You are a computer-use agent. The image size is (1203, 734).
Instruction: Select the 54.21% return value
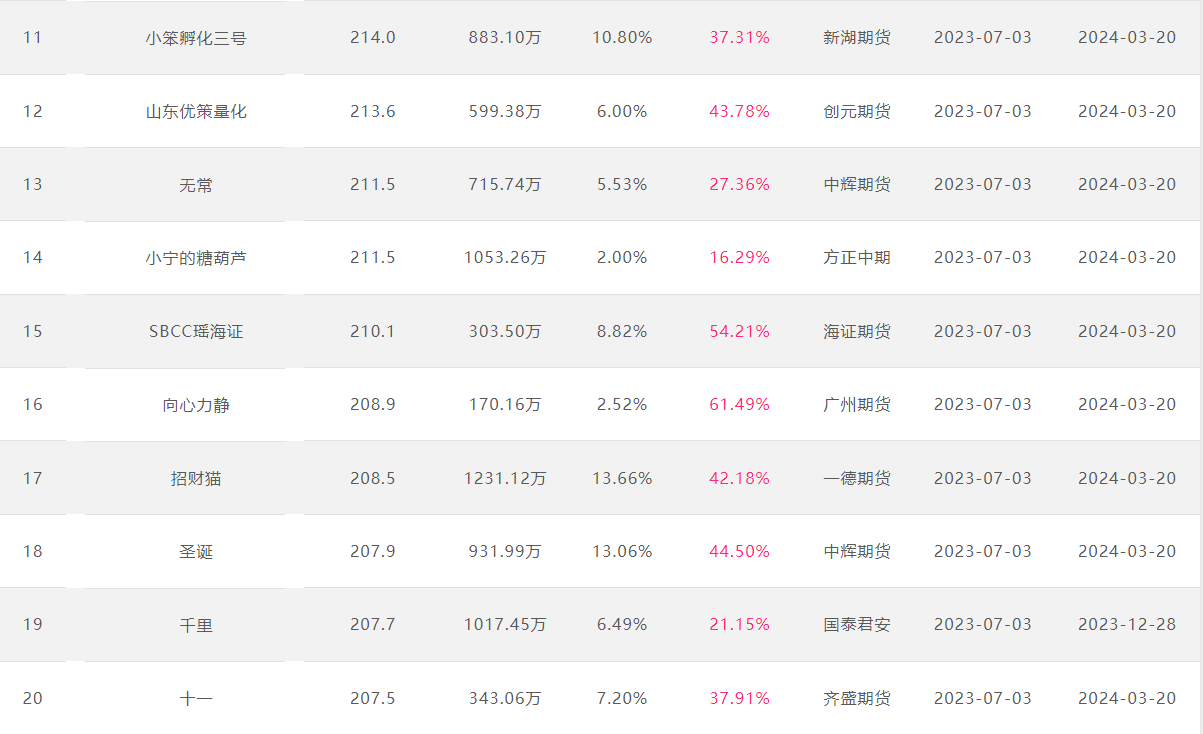[740, 331]
